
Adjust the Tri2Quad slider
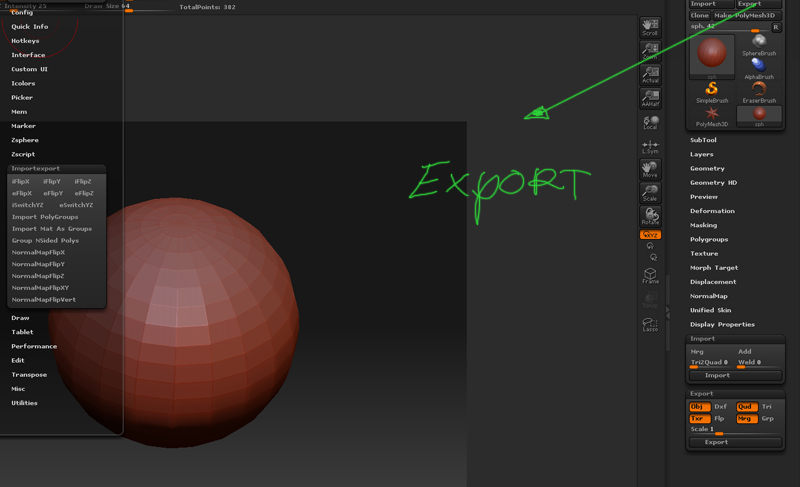711,363
